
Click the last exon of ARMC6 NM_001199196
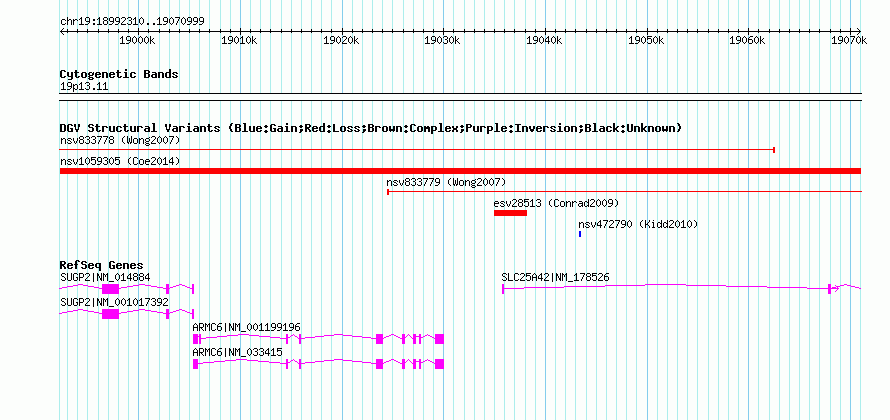(439, 339)
